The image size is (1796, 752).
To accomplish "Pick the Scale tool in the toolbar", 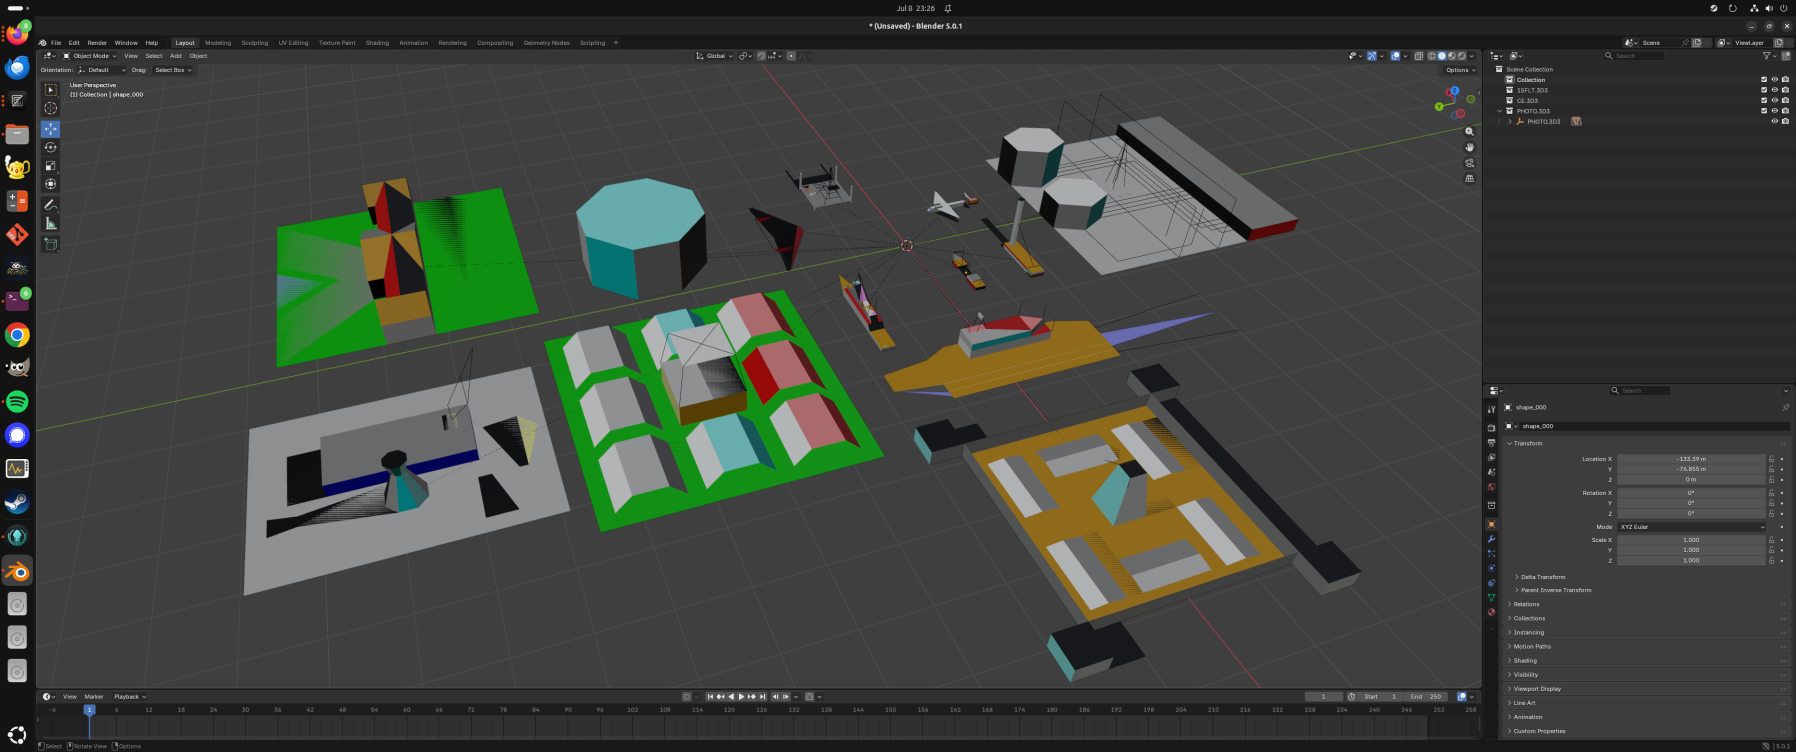I will coord(51,166).
